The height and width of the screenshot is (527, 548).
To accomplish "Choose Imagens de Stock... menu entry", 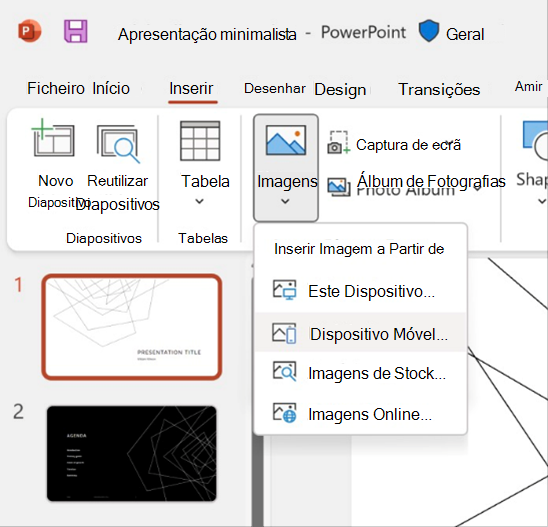I will (x=360, y=373).
